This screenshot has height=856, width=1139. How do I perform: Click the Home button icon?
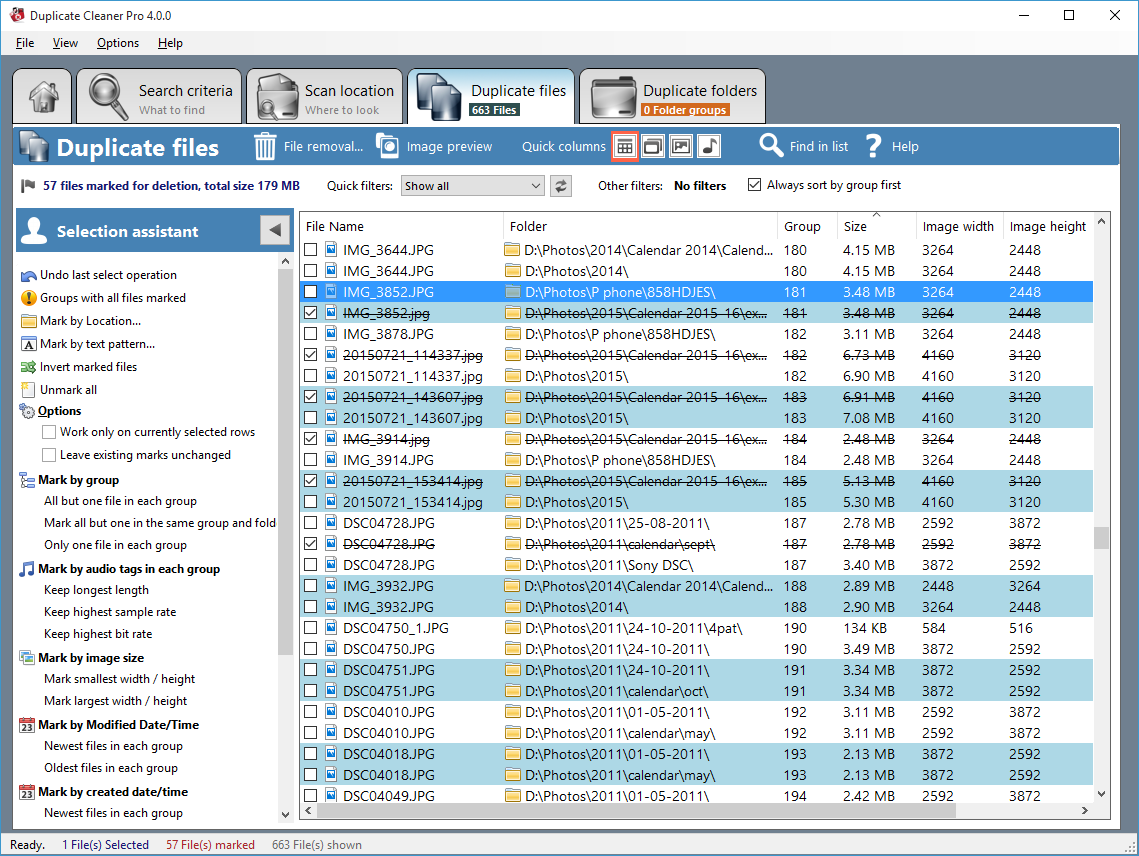[x=41, y=96]
